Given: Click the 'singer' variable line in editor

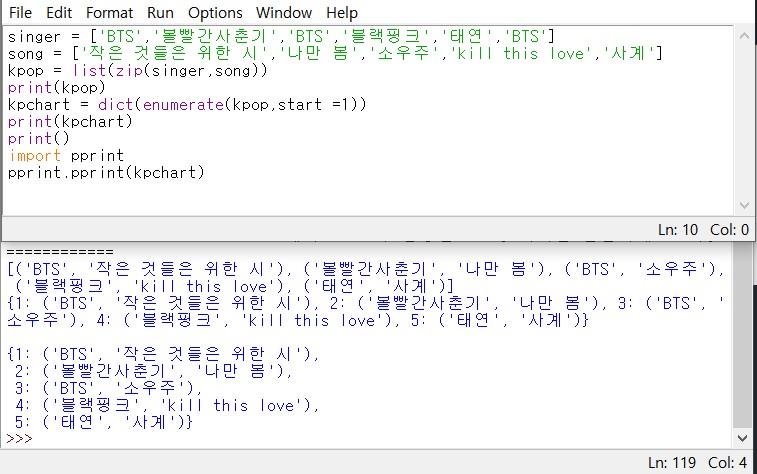Looking at the screenshot, I should (281, 37).
